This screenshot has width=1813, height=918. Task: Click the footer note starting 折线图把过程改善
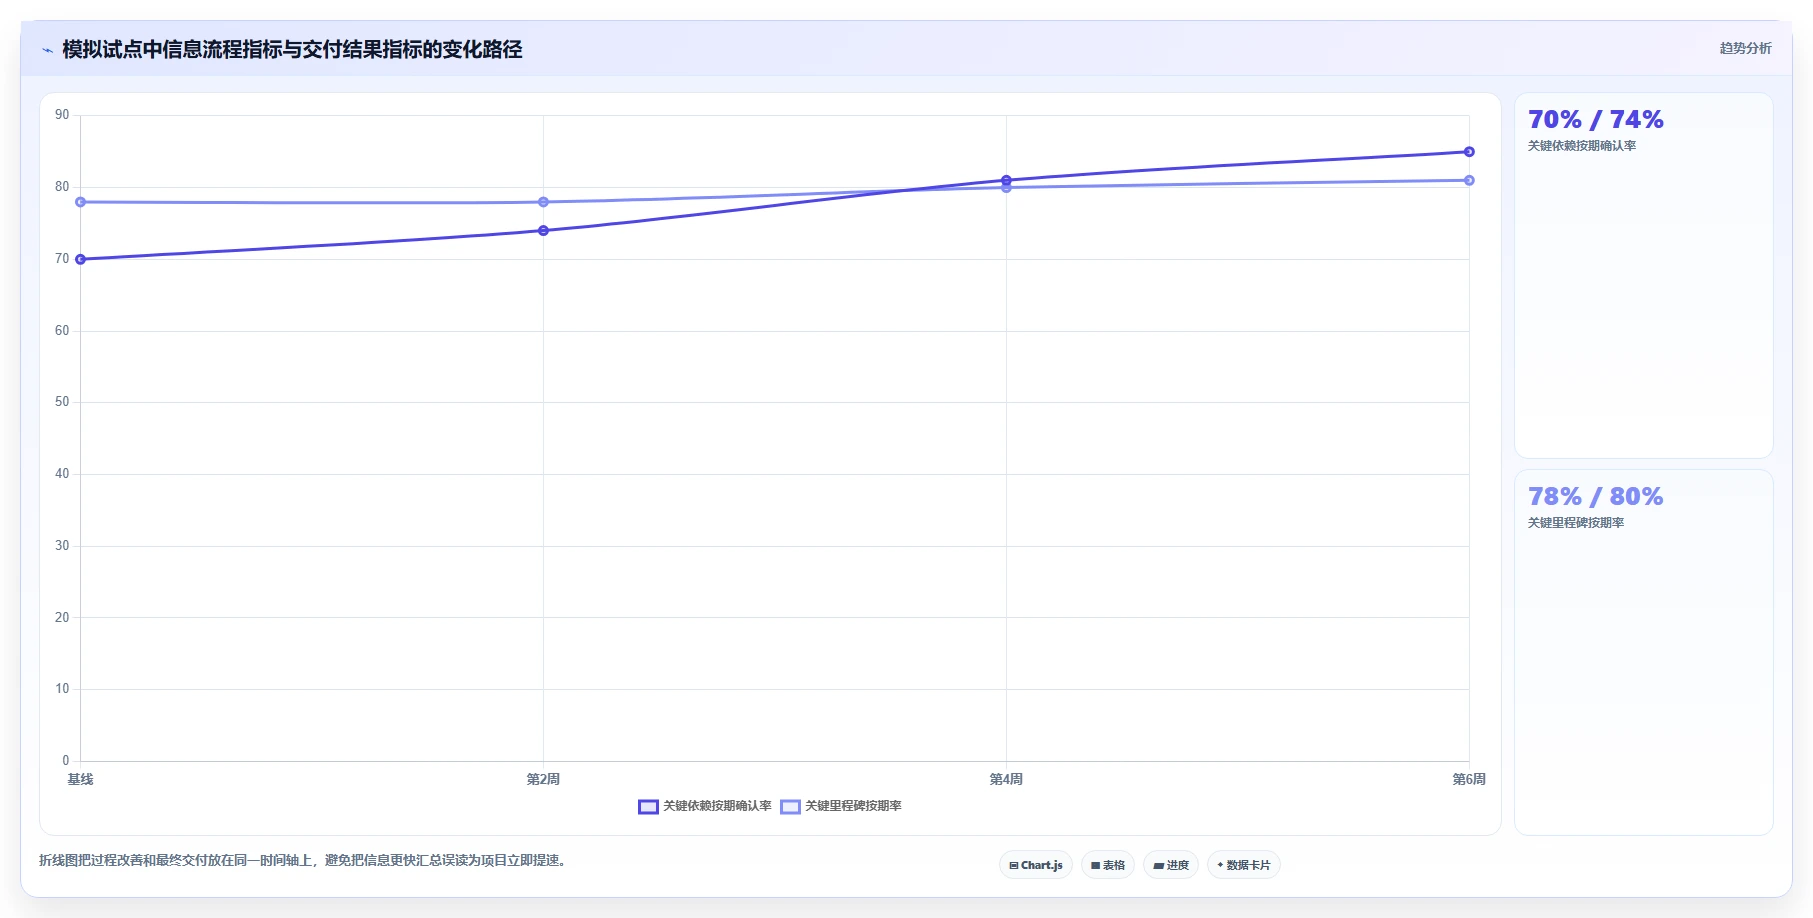coord(305,860)
